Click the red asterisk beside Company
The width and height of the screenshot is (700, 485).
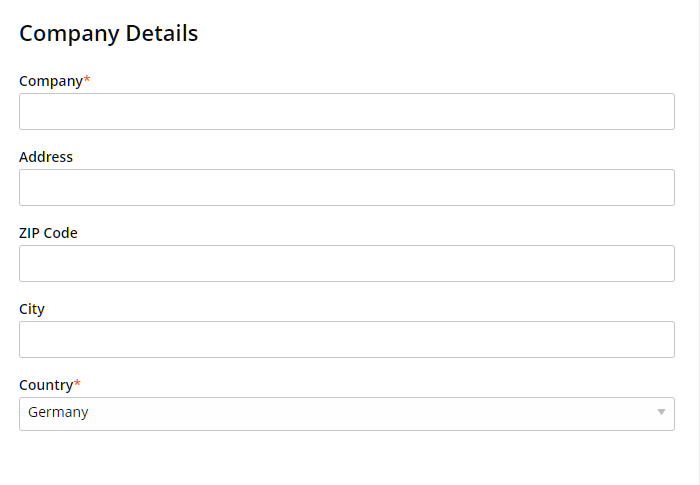point(87,80)
